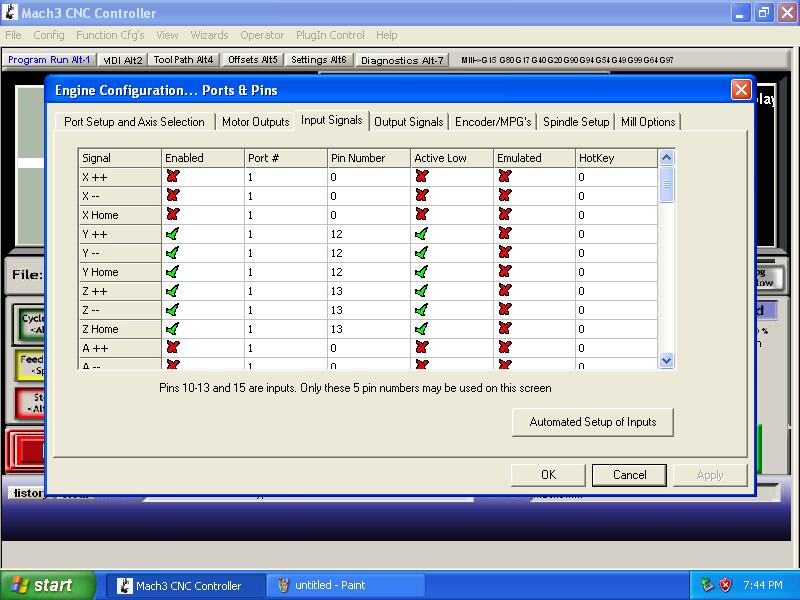Toggle Enabled checkmark for Z Home row

[173, 329]
